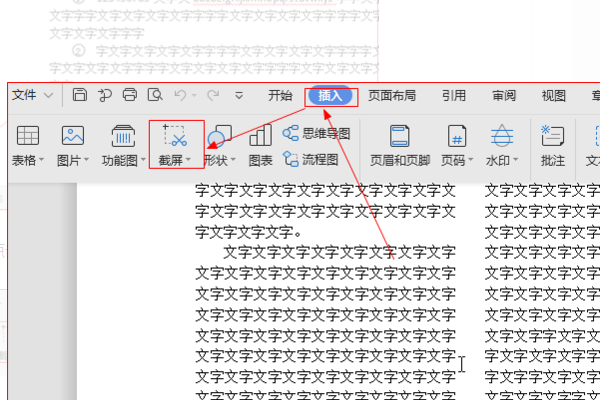Viewport: 600px width, 400px height.
Task: Select the 截屏 screenshot tool
Action: coord(176,145)
